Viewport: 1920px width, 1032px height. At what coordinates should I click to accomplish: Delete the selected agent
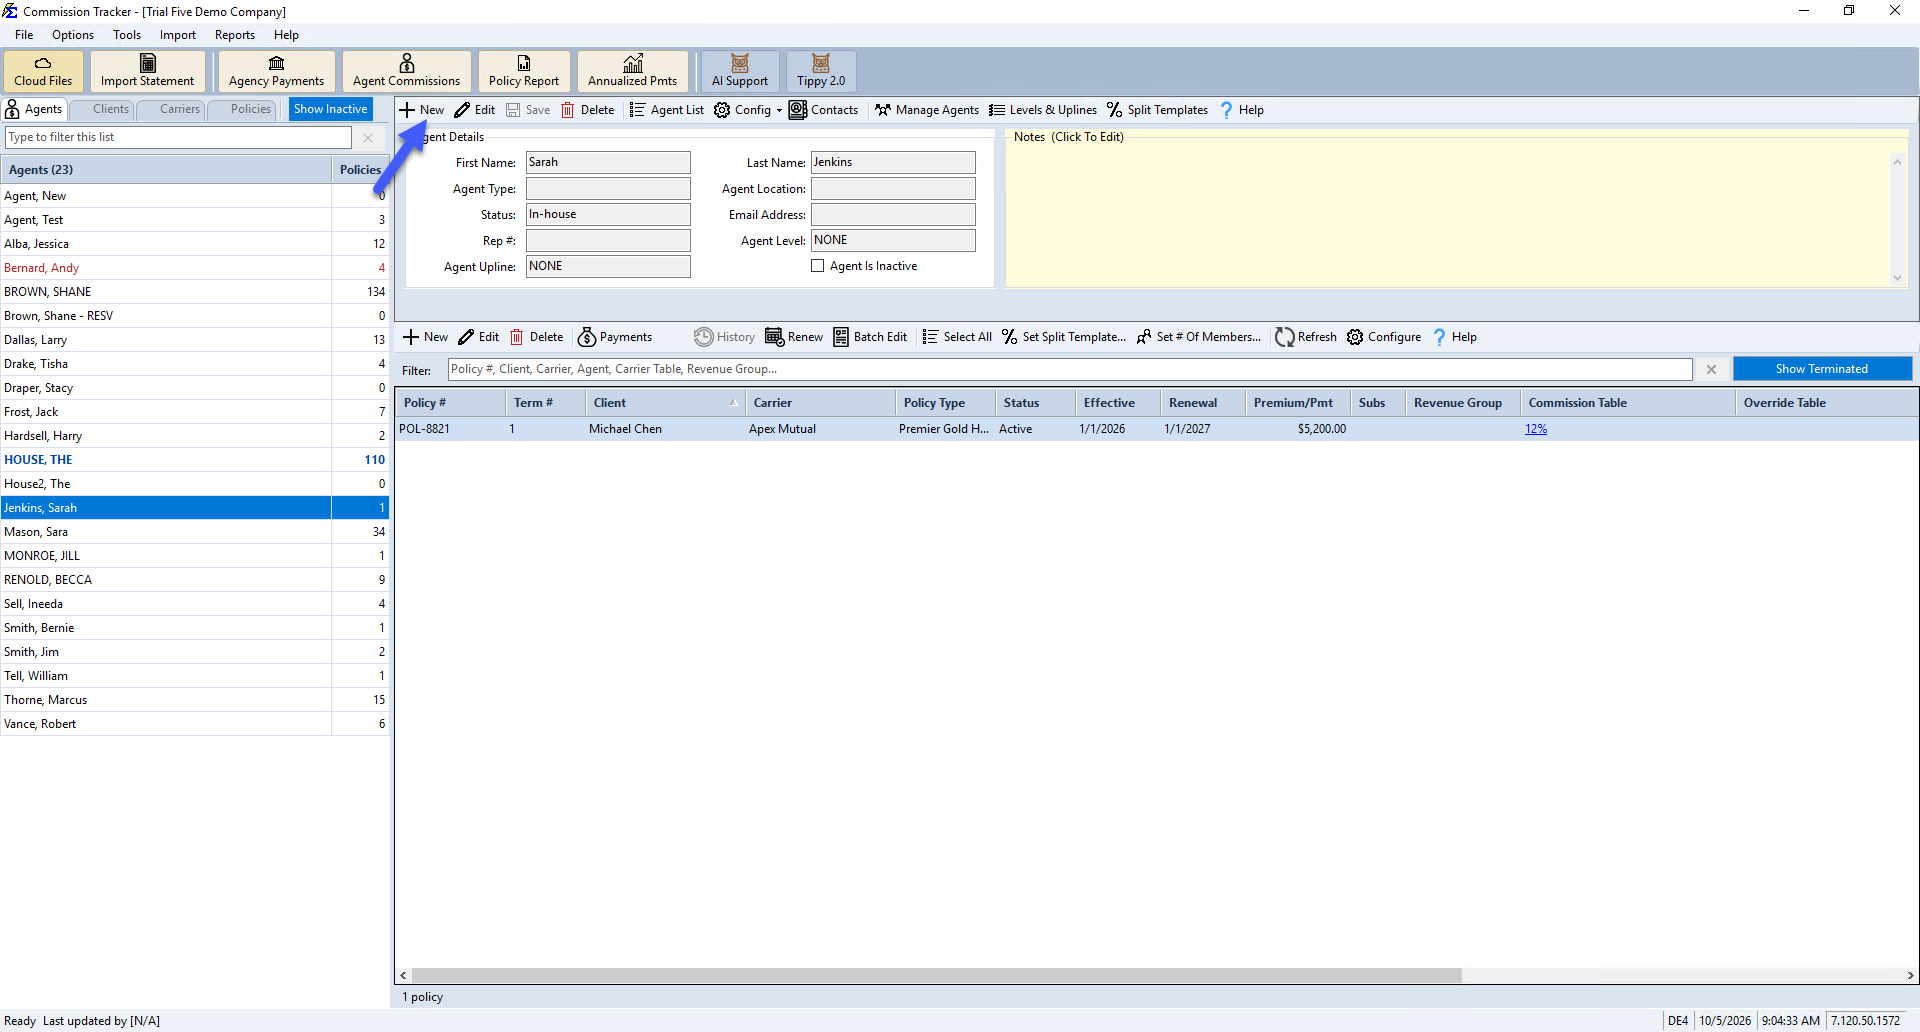(x=588, y=110)
